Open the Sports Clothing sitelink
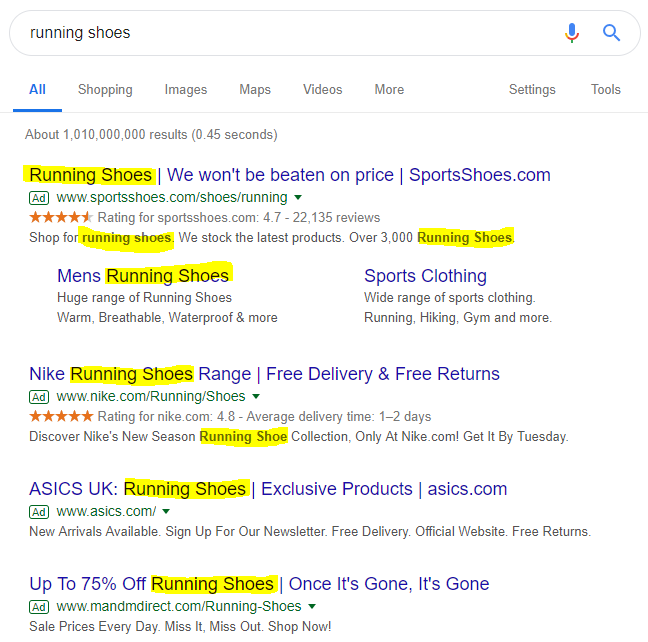648x642 pixels. pos(425,276)
